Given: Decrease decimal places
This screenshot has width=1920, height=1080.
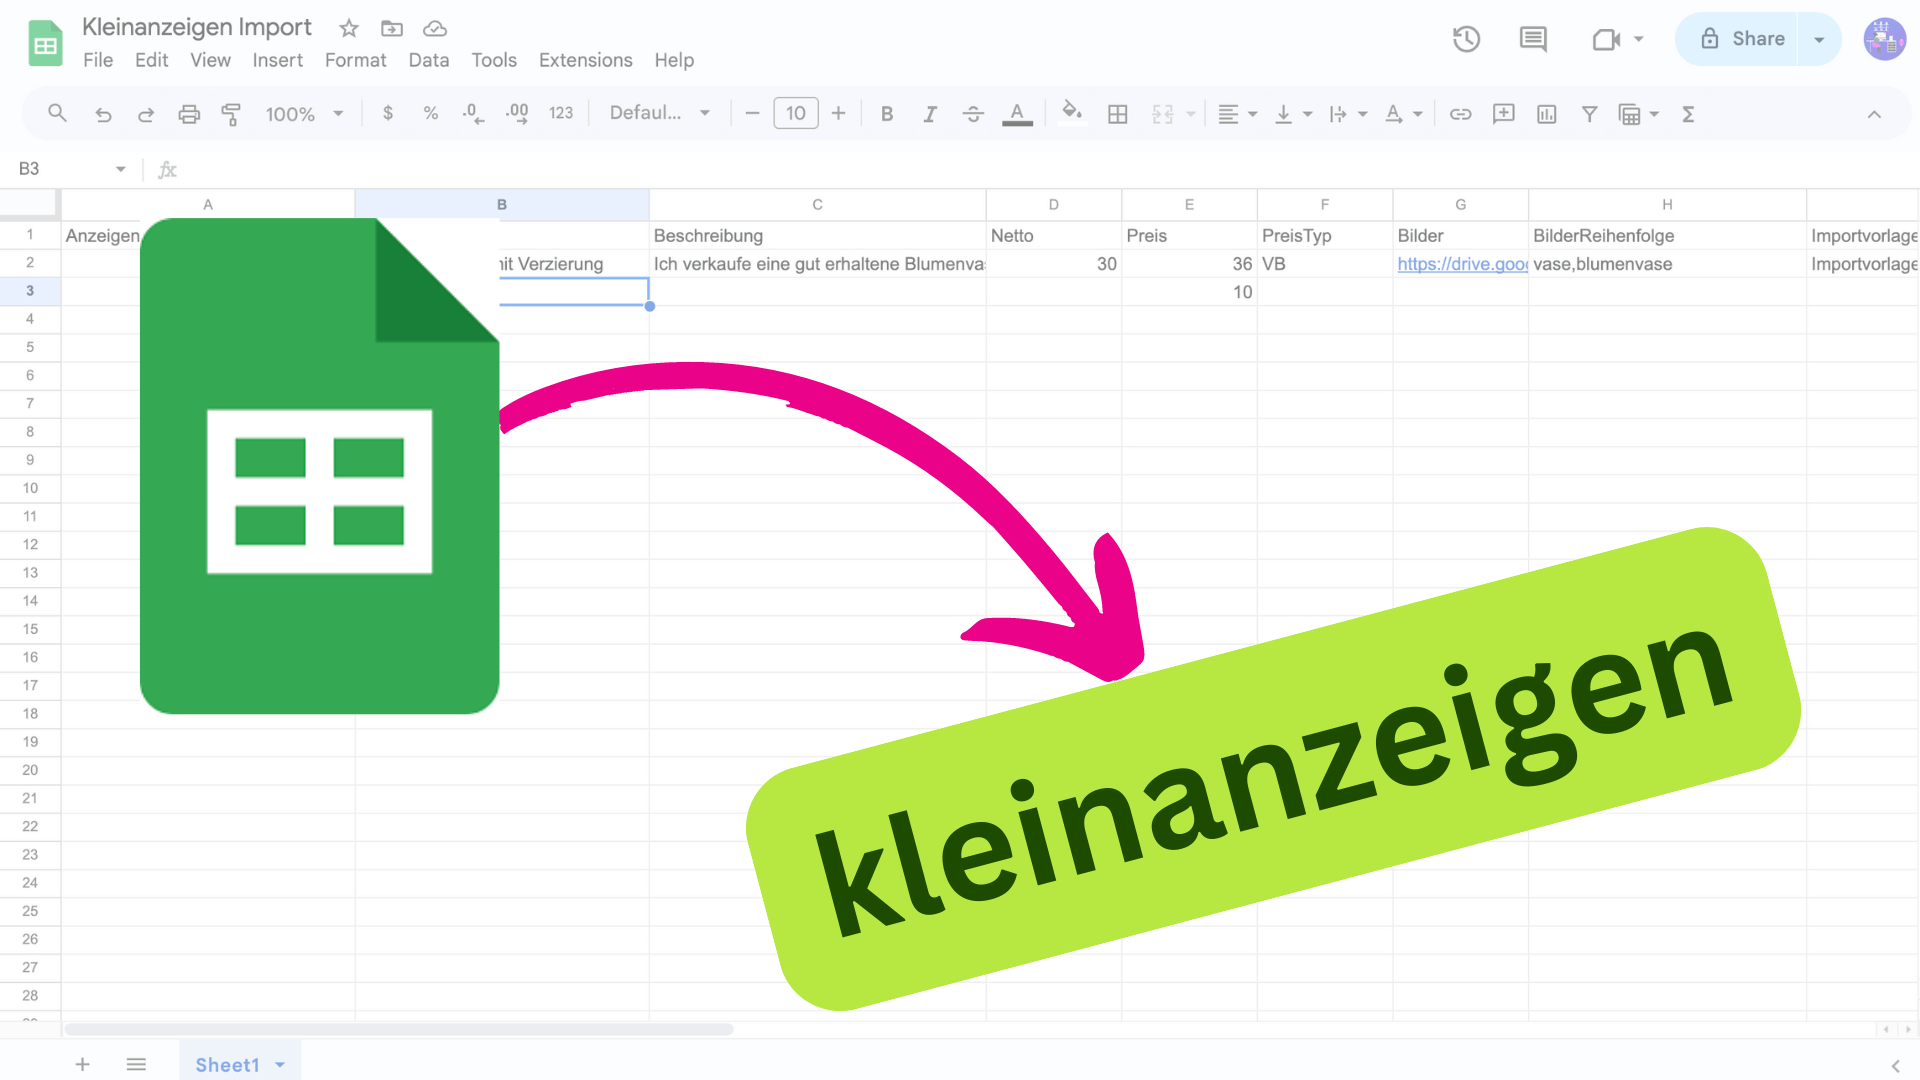Looking at the screenshot, I should 473,114.
